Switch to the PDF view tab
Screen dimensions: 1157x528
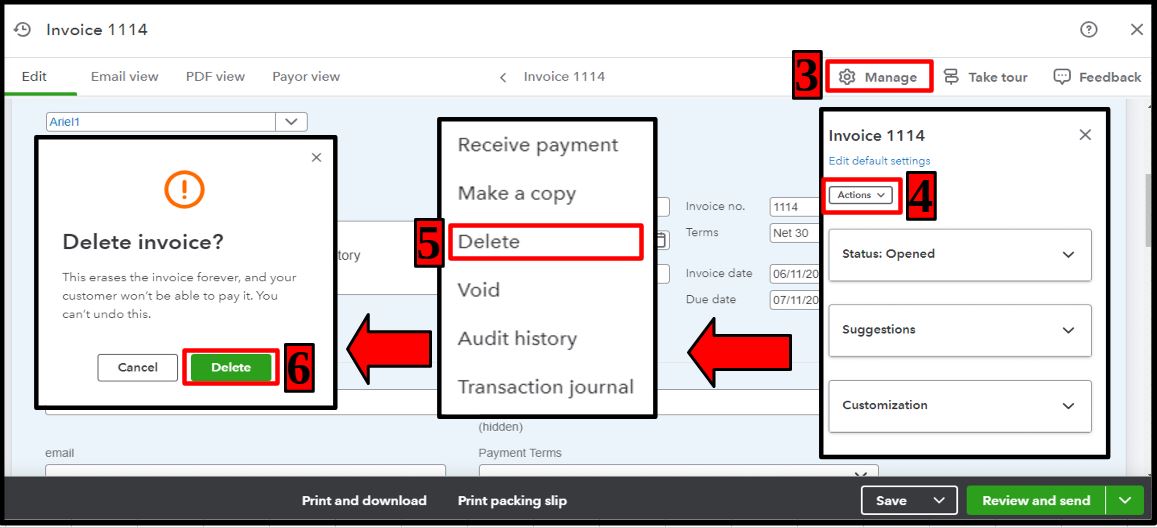coord(215,77)
